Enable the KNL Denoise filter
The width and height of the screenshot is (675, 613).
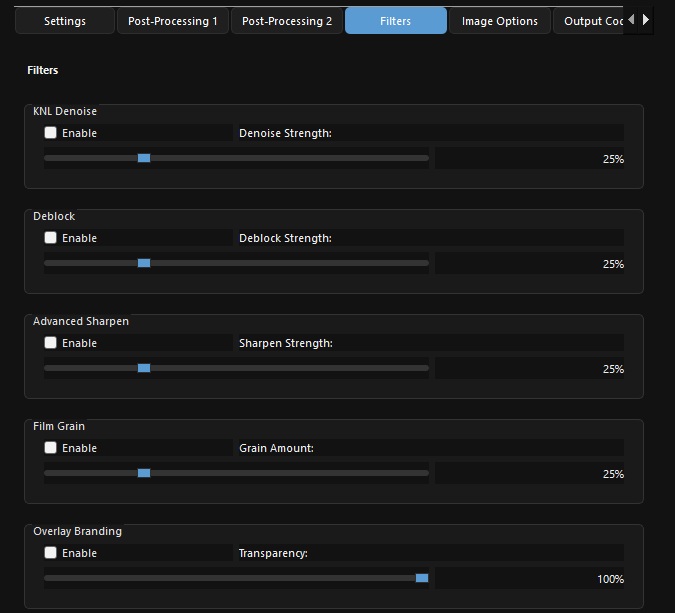pos(50,133)
